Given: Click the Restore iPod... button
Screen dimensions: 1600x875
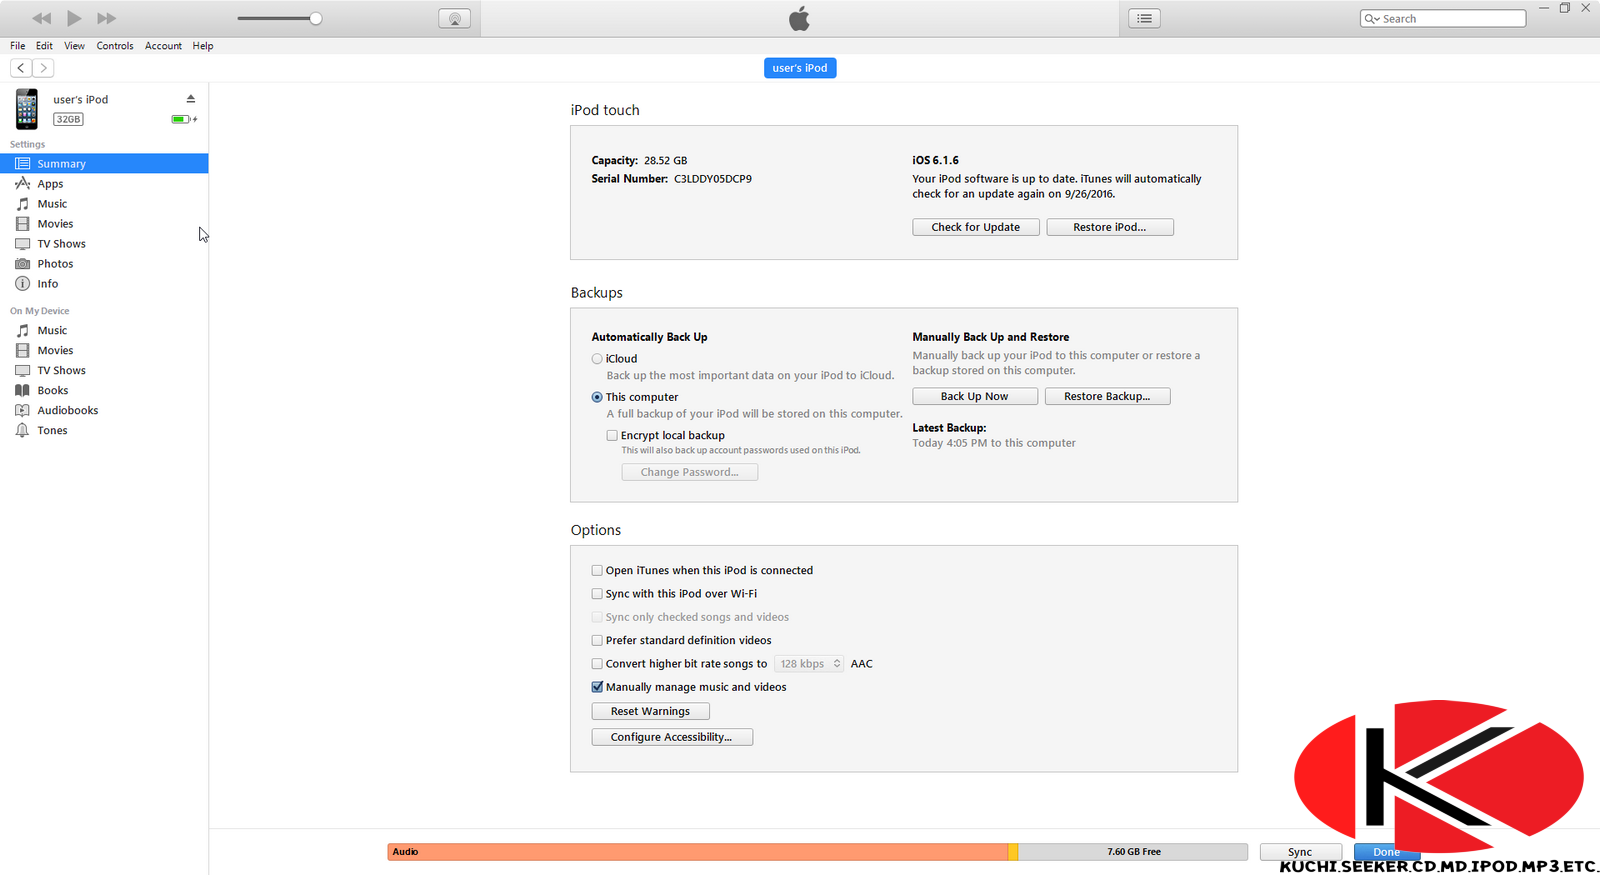Looking at the screenshot, I should pos(1110,227).
